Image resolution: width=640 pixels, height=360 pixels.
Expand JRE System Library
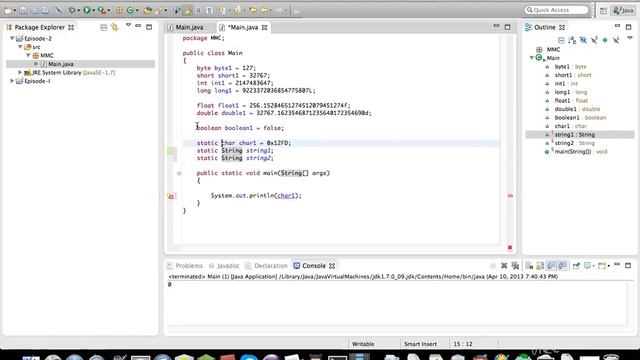coord(20,72)
